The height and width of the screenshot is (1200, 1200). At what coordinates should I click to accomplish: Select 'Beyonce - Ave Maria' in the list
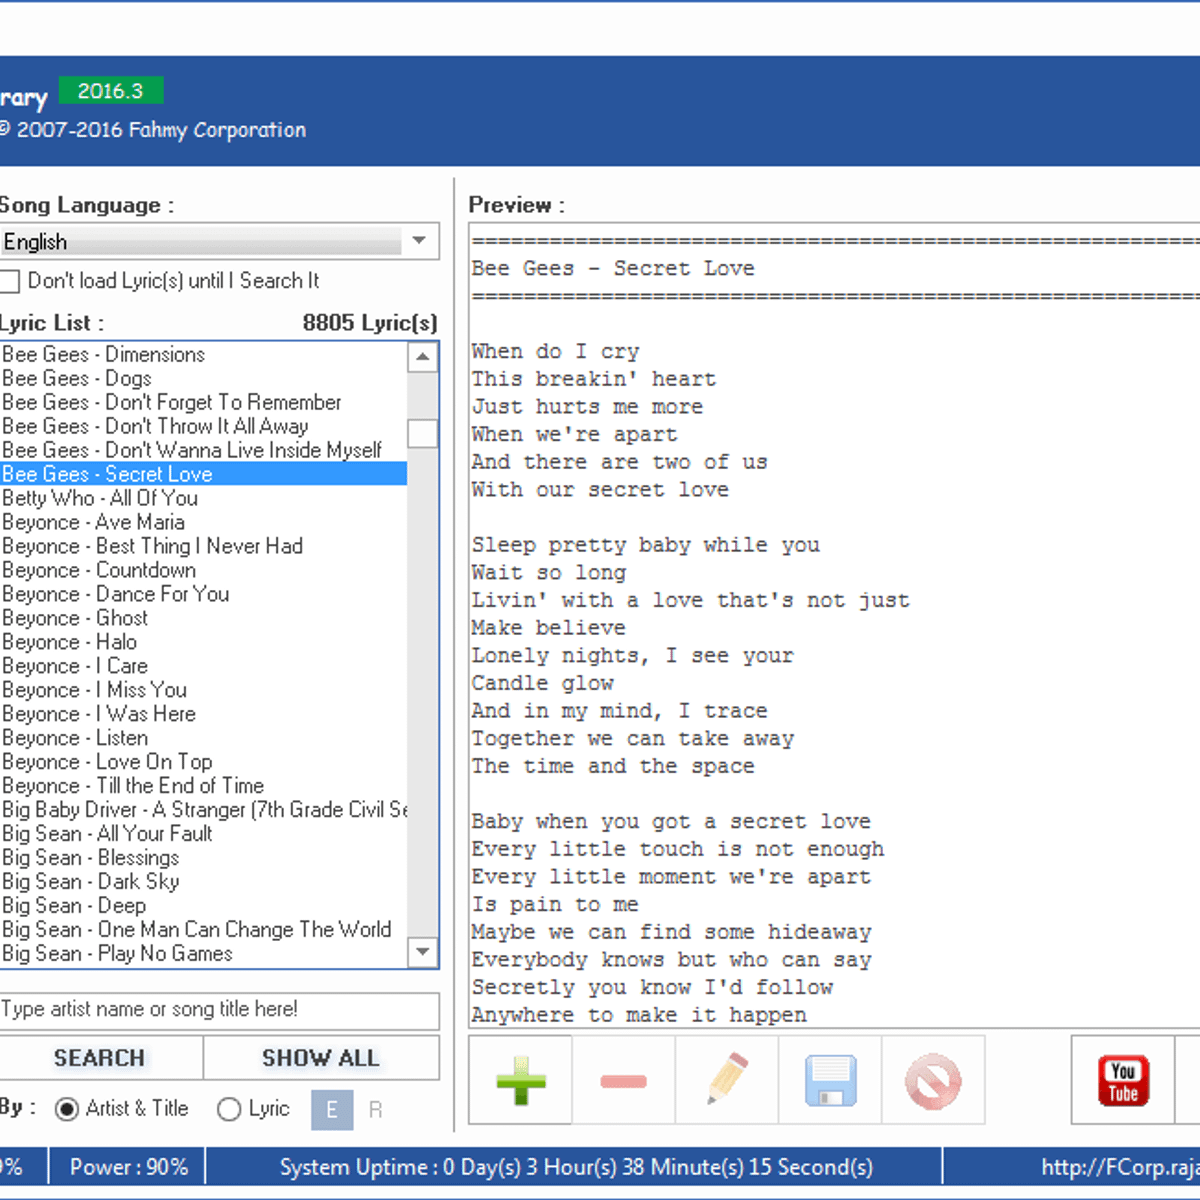[204, 522]
